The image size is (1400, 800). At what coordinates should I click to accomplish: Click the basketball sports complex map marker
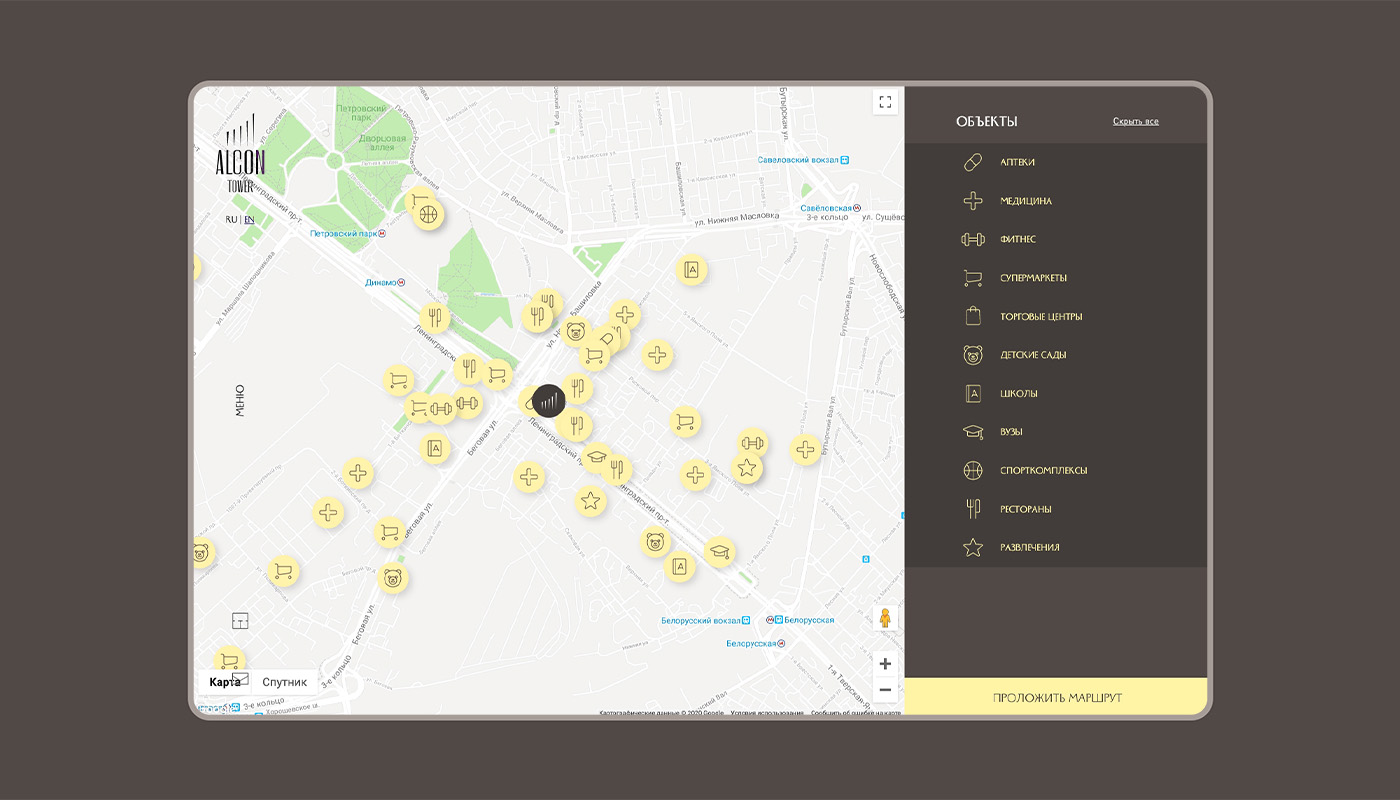[429, 214]
